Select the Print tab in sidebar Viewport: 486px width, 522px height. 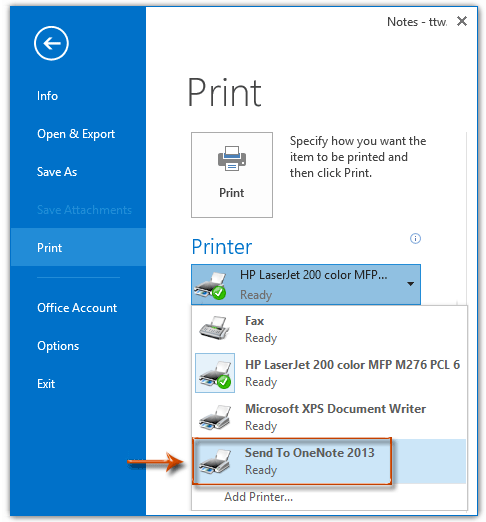tap(78, 247)
